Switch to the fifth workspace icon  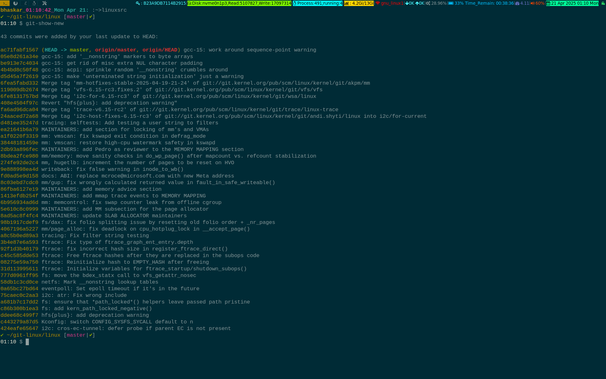click(x=44, y=3)
